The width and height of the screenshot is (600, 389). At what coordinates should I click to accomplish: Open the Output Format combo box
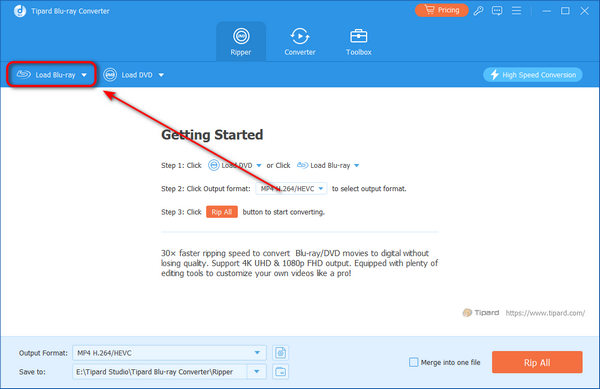coord(169,353)
